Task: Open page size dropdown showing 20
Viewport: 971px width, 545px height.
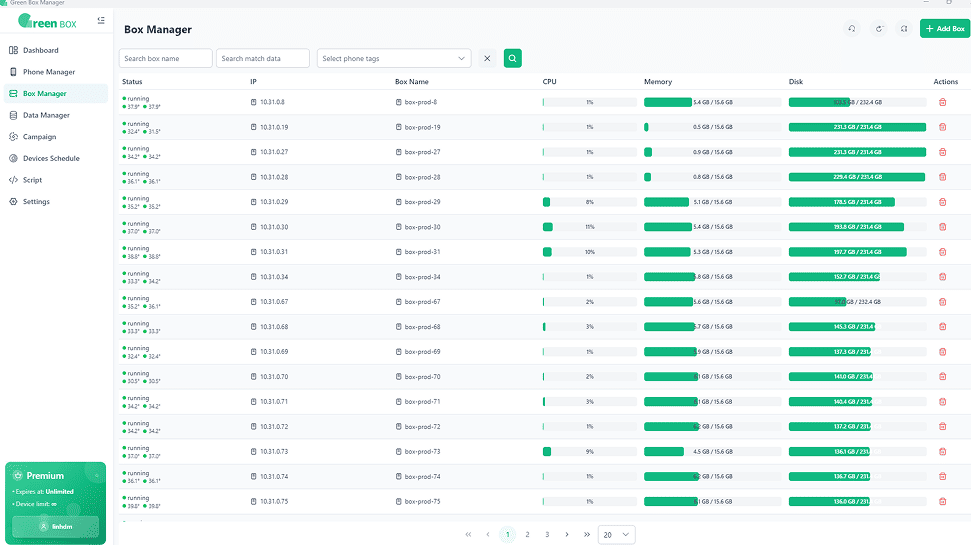Action: tap(616, 534)
